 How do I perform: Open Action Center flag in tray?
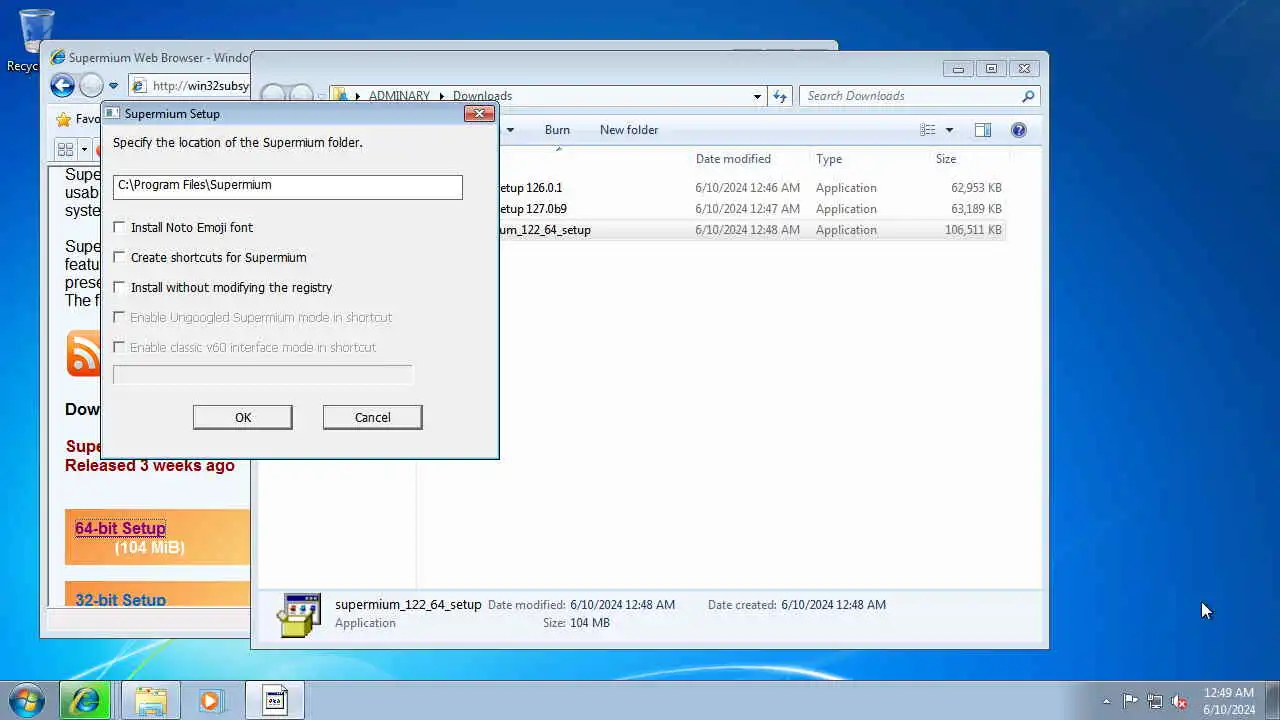tap(1130, 701)
